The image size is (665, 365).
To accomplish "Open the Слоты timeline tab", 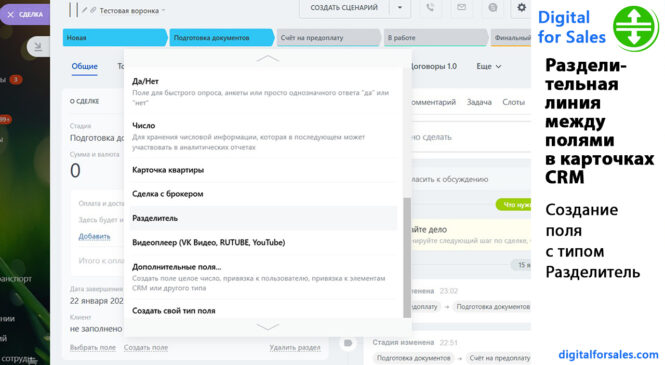I will tap(514, 102).
